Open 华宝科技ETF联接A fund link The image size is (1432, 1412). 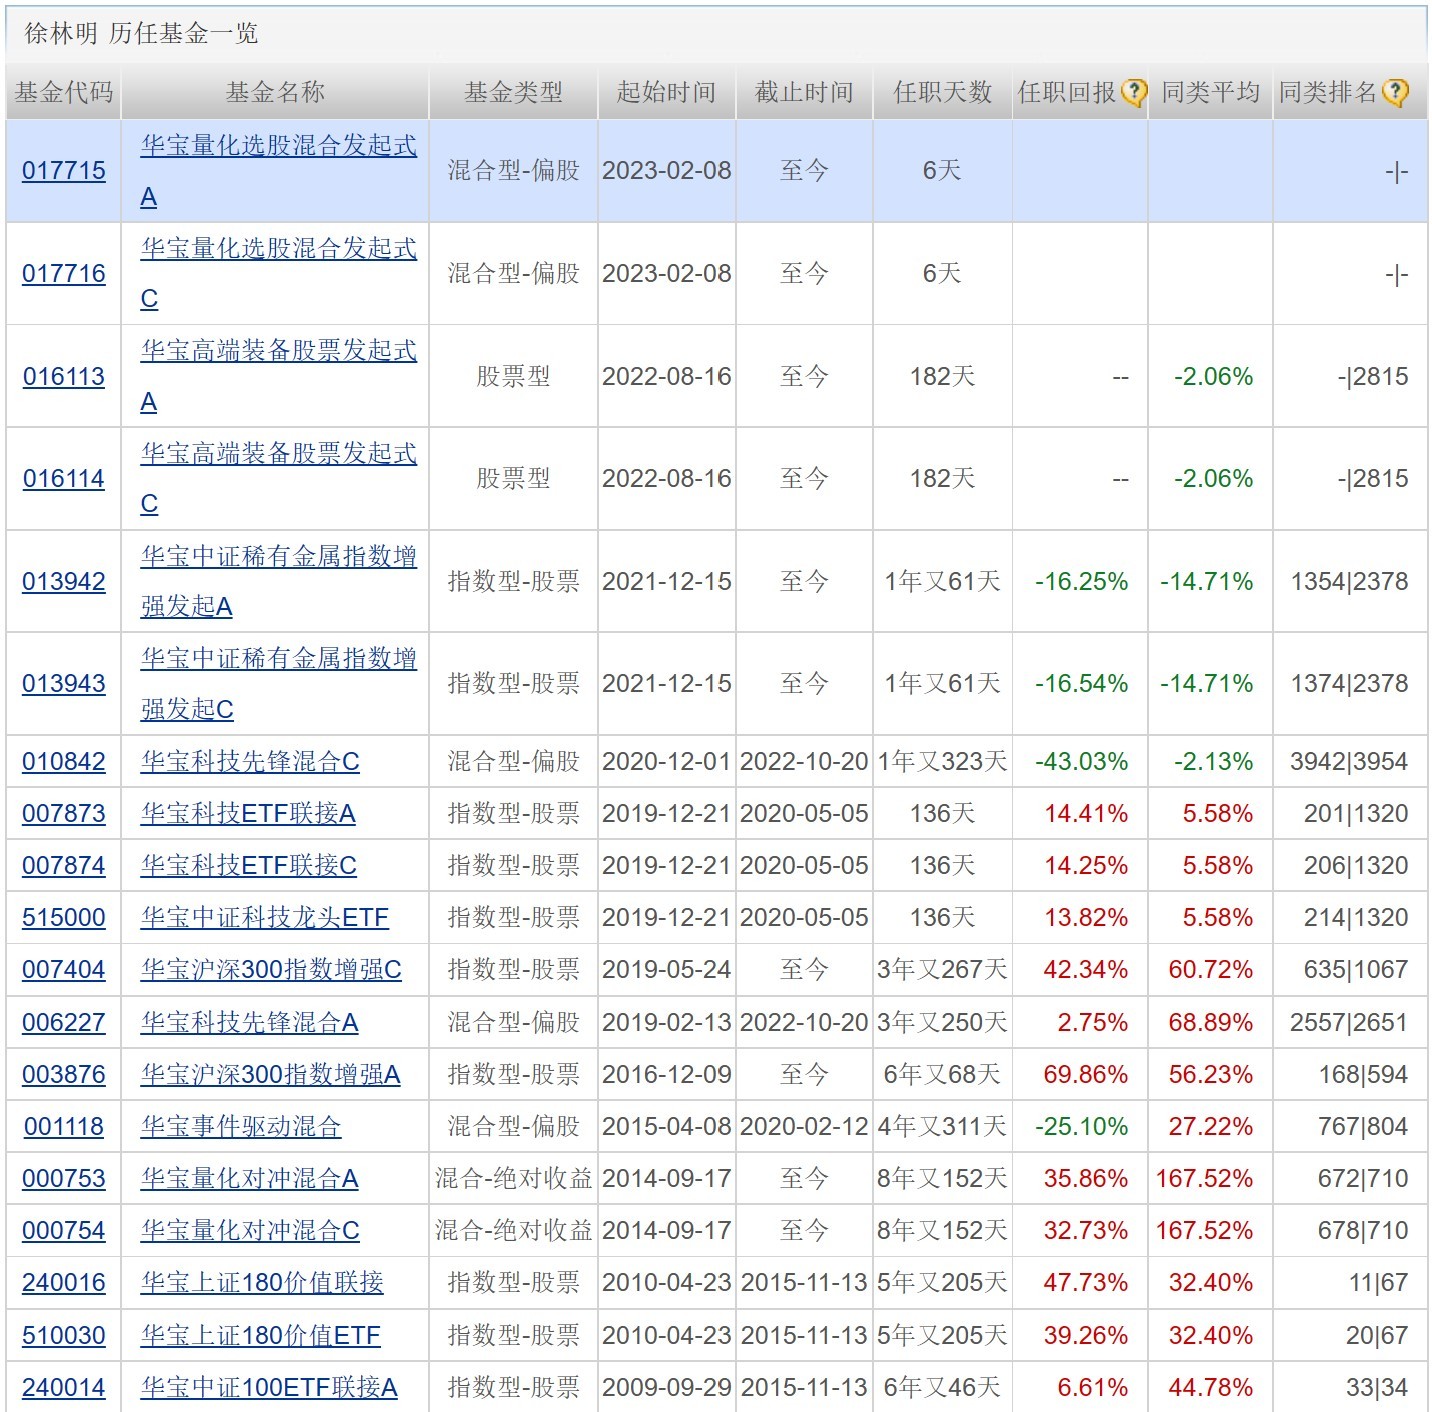point(248,814)
